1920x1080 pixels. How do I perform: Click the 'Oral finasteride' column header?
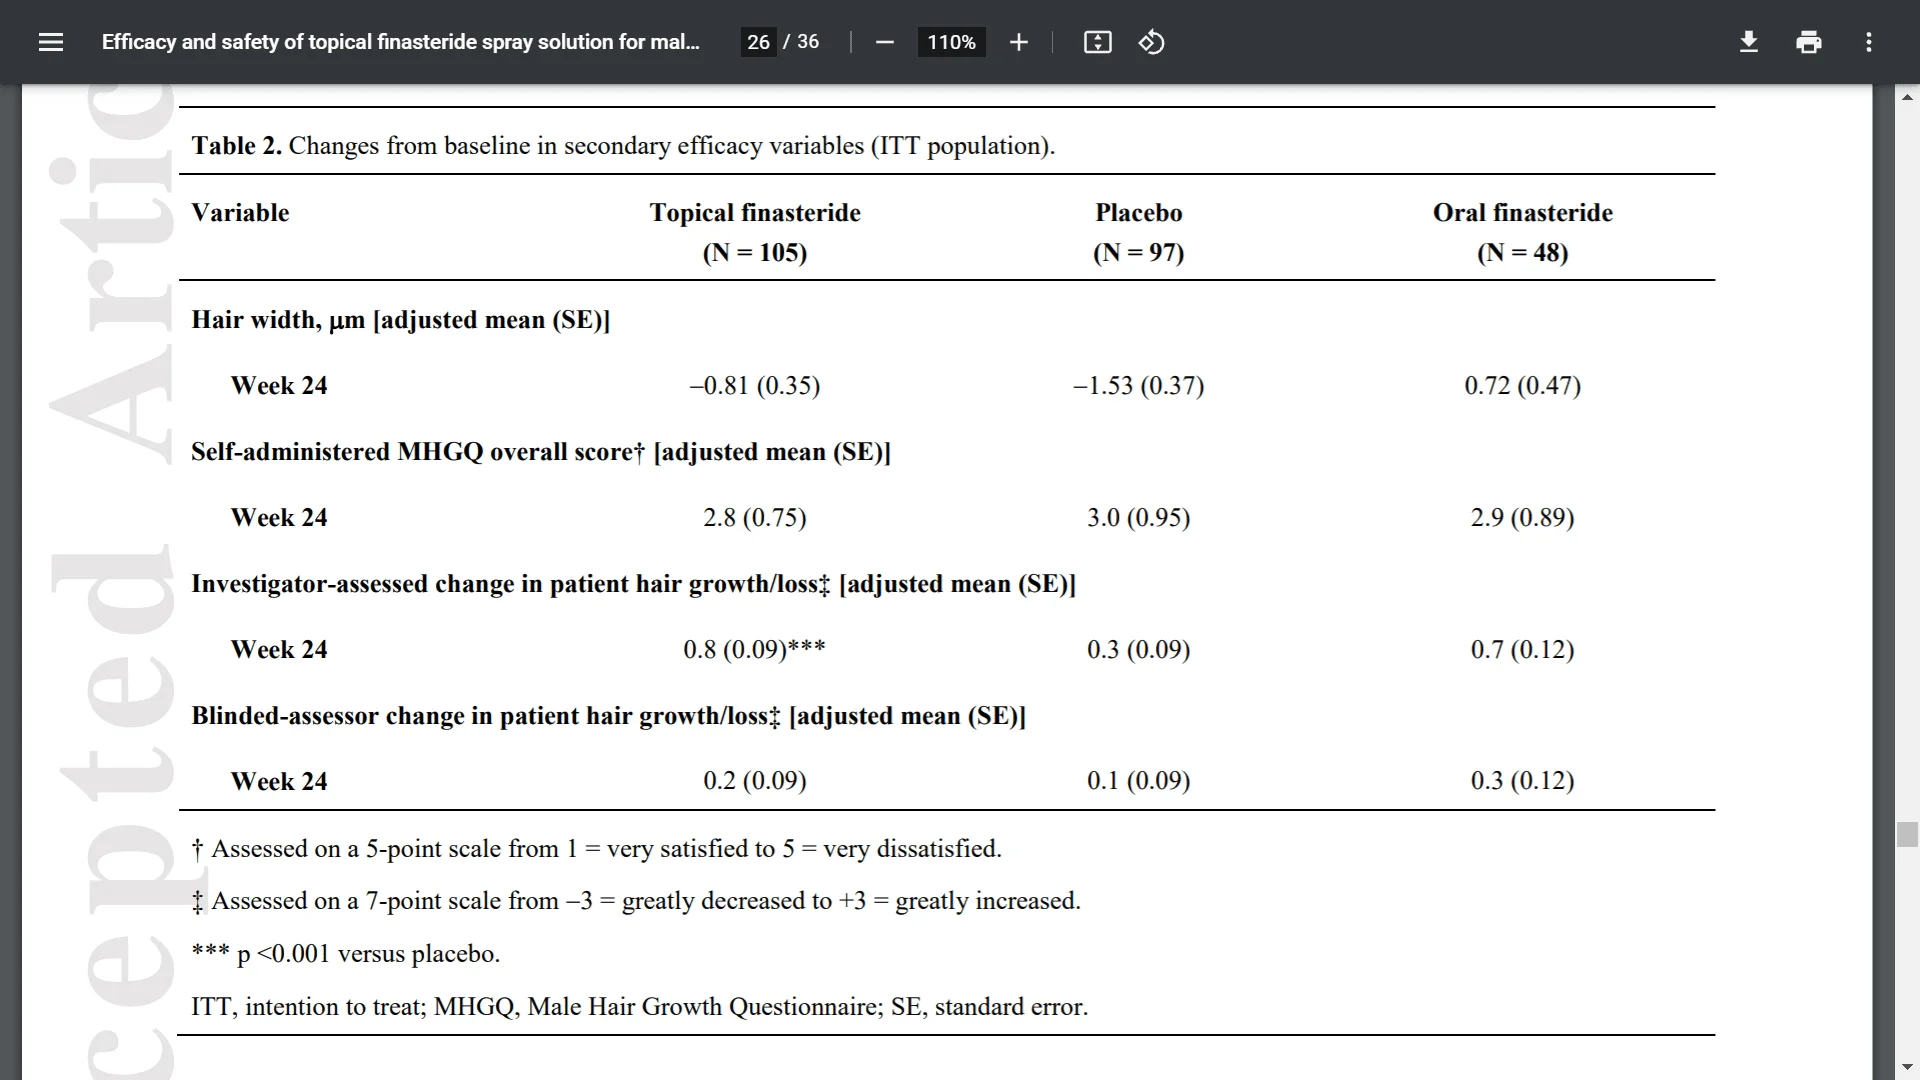point(1522,213)
